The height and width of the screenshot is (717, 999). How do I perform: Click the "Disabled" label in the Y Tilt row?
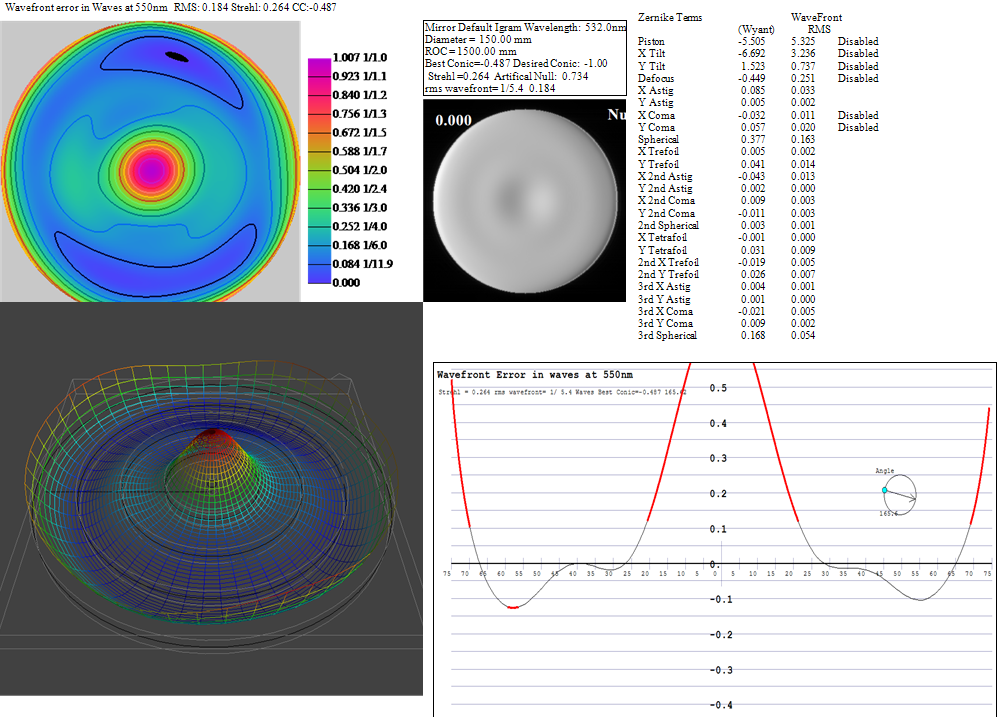(858, 66)
